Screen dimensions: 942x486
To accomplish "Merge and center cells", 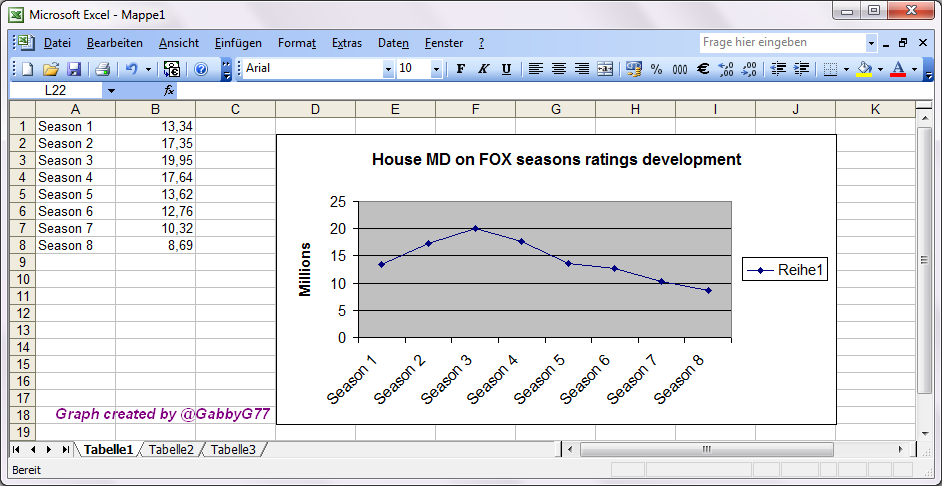I will coord(605,69).
